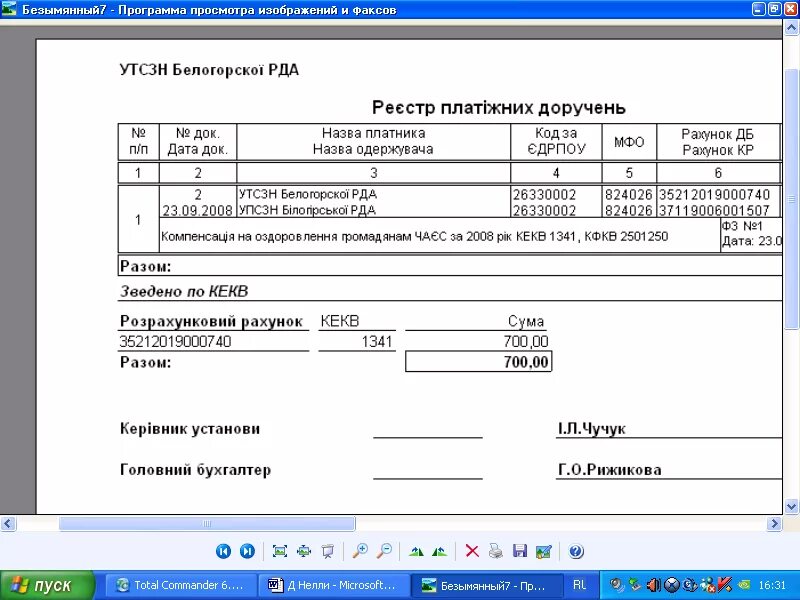Screen dimensions: 800x600
Task: Start the slide show
Action: (x=328, y=552)
